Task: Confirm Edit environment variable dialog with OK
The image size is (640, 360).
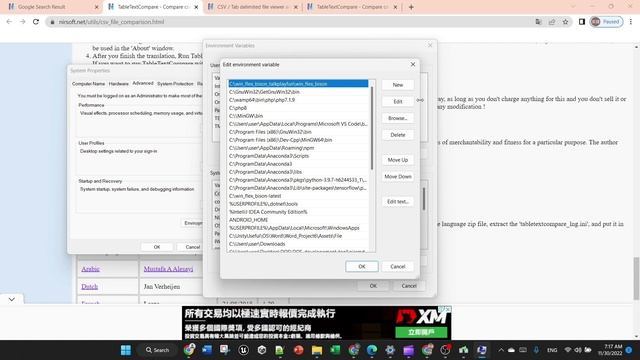Action: 362,267
